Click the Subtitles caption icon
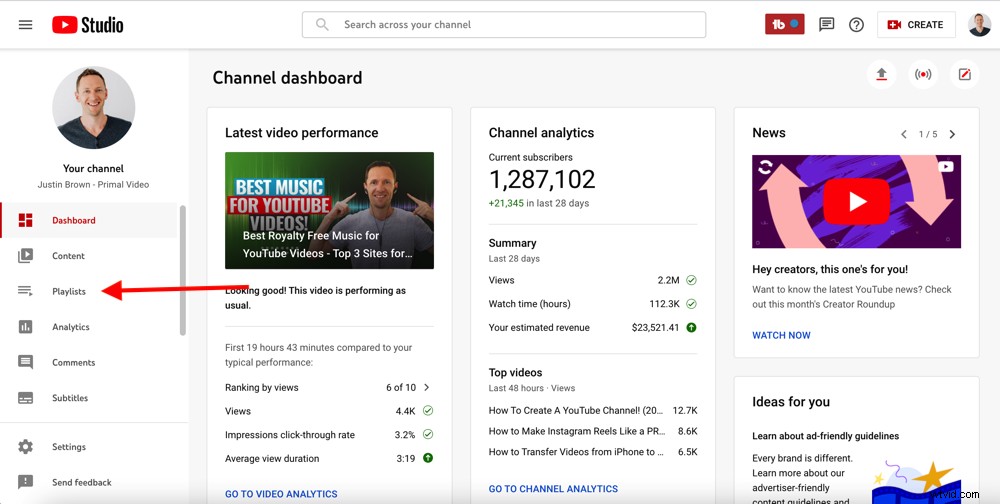This screenshot has width=1000, height=504. [26, 398]
